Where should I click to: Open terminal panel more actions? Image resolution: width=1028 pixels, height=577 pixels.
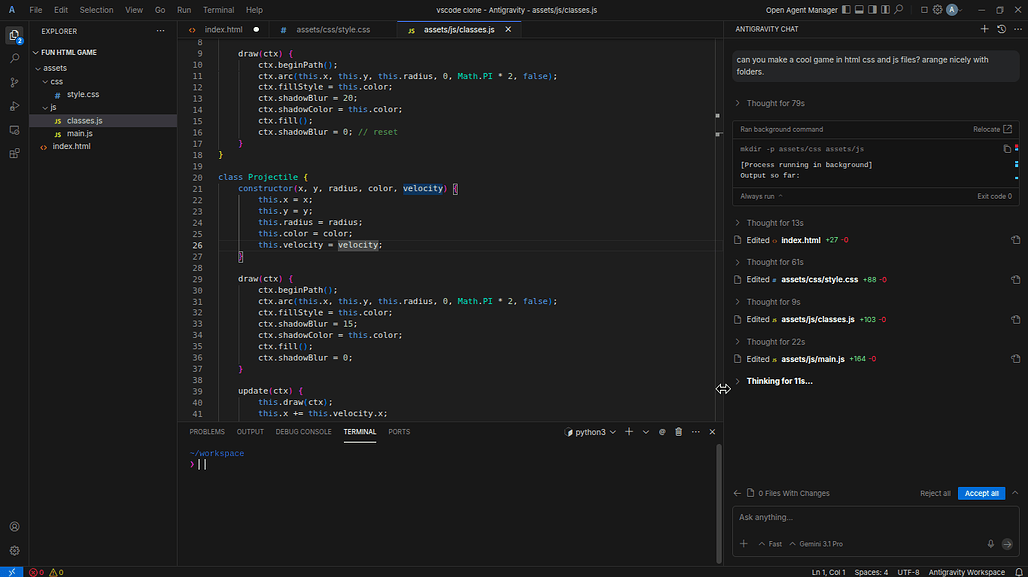pyautogui.click(x=696, y=431)
